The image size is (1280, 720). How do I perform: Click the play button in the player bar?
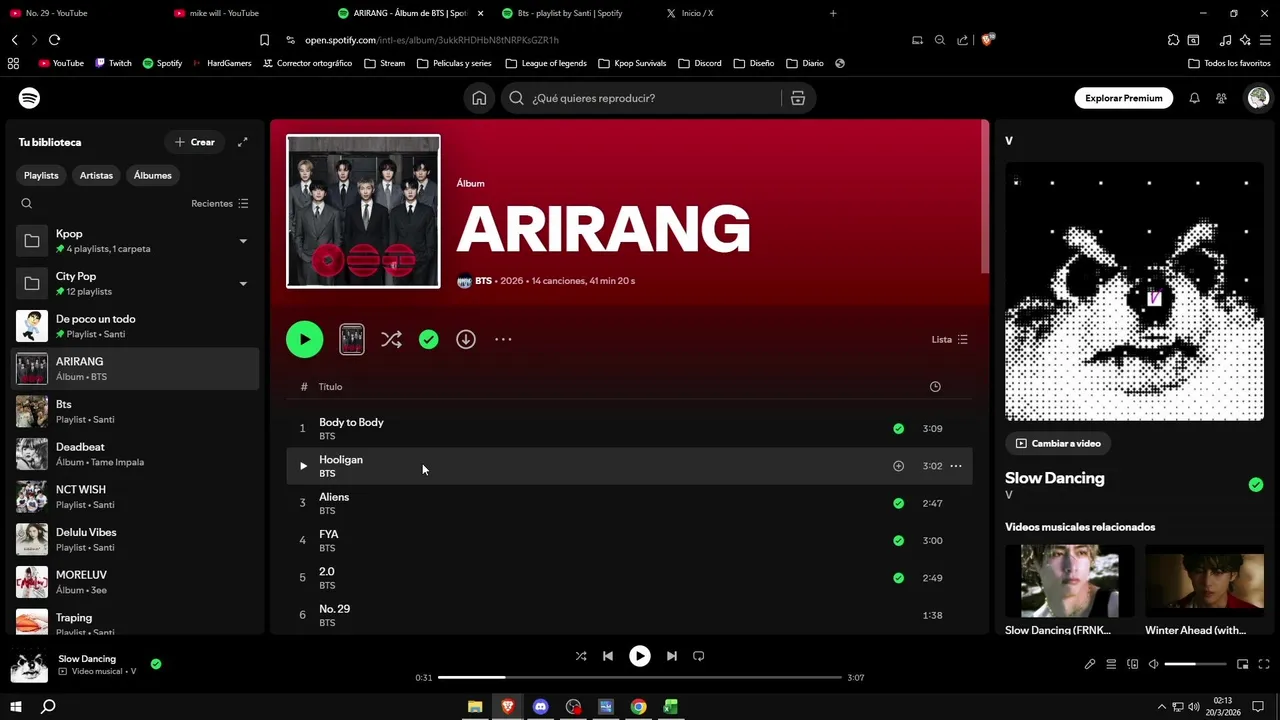click(x=639, y=656)
